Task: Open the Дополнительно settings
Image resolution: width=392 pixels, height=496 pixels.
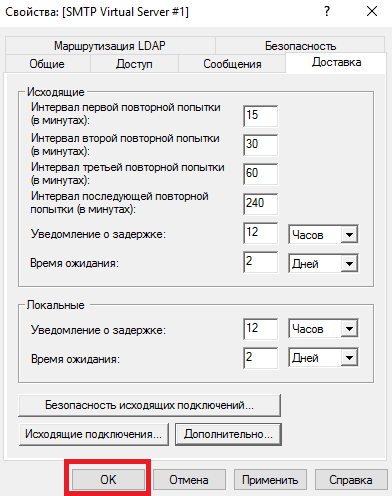Action: [x=228, y=434]
